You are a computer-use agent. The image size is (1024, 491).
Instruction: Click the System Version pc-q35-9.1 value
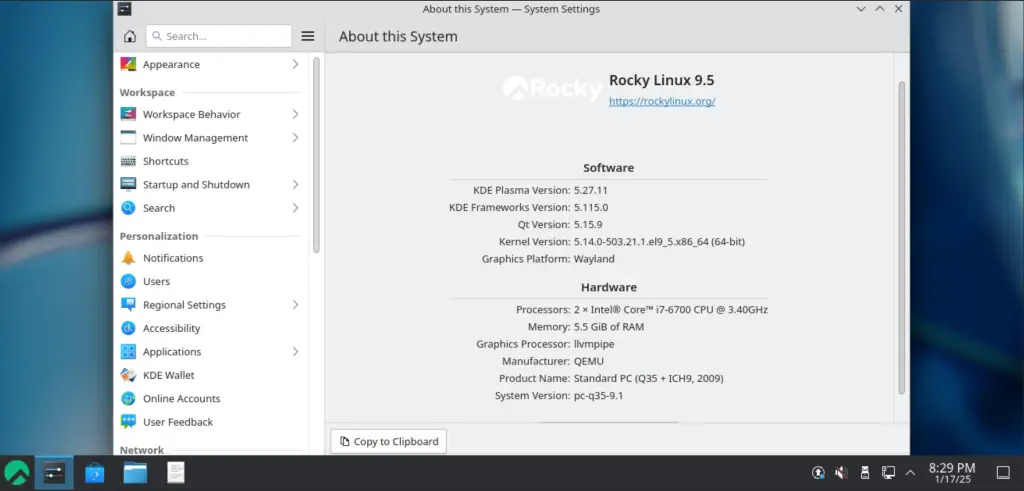[598, 396]
